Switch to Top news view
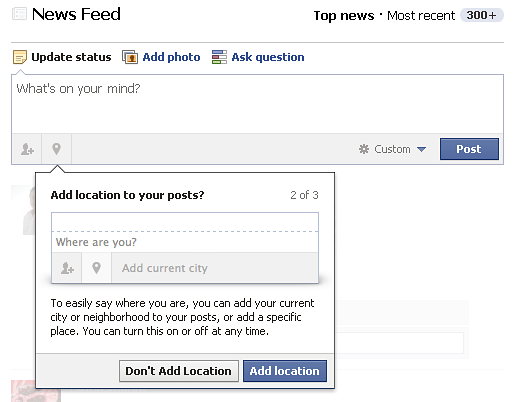Viewport: 515px width, 402px height. 344,16
